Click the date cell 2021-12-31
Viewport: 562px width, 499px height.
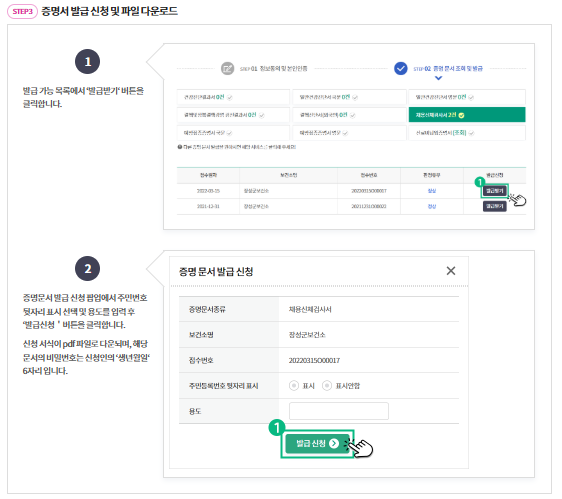pyautogui.click(x=208, y=206)
